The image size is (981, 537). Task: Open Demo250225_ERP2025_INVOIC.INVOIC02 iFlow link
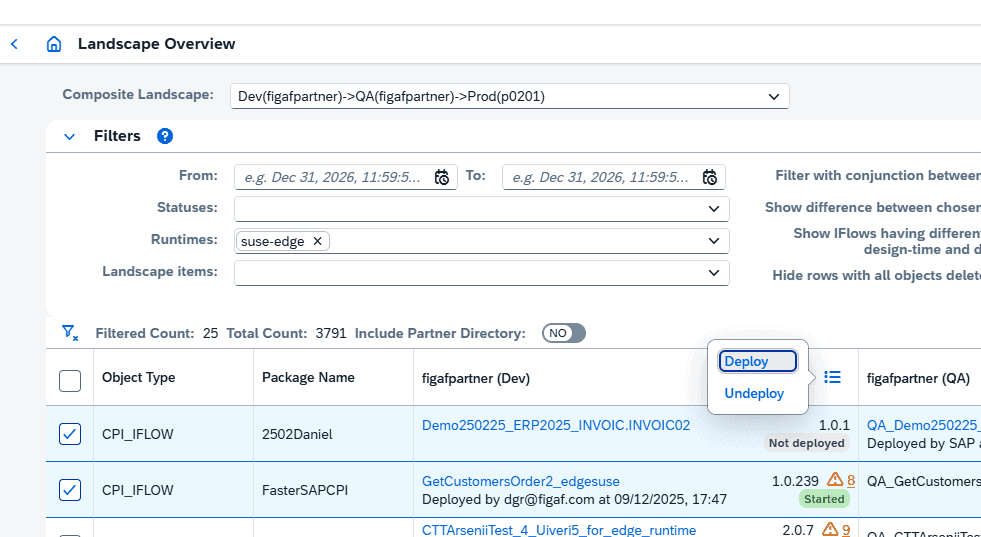pyautogui.click(x=556, y=426)
